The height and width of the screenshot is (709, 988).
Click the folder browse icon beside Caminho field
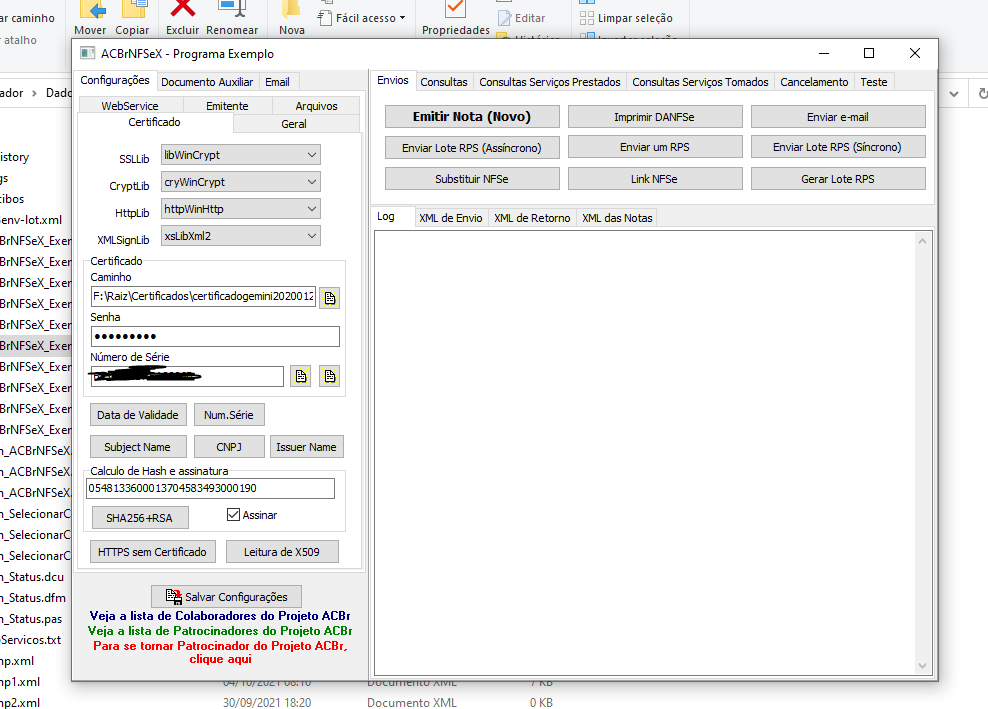click(330, 297)
